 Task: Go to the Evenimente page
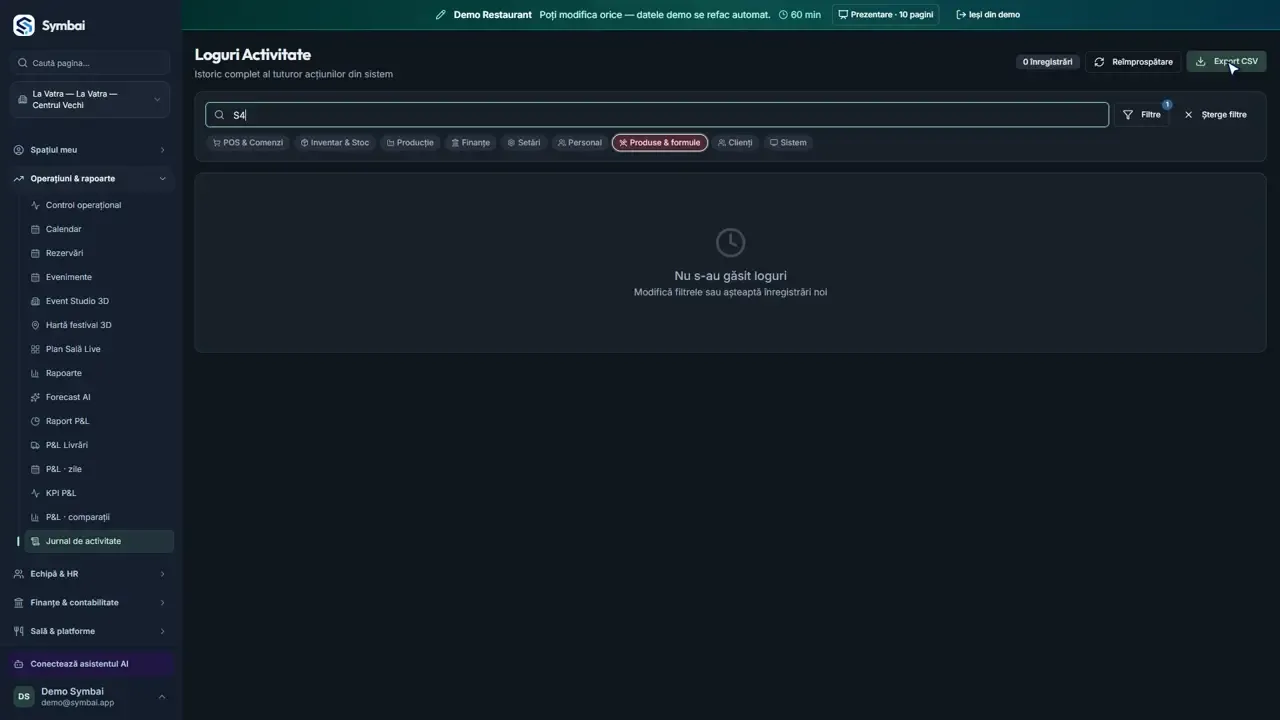coord(99,277)
